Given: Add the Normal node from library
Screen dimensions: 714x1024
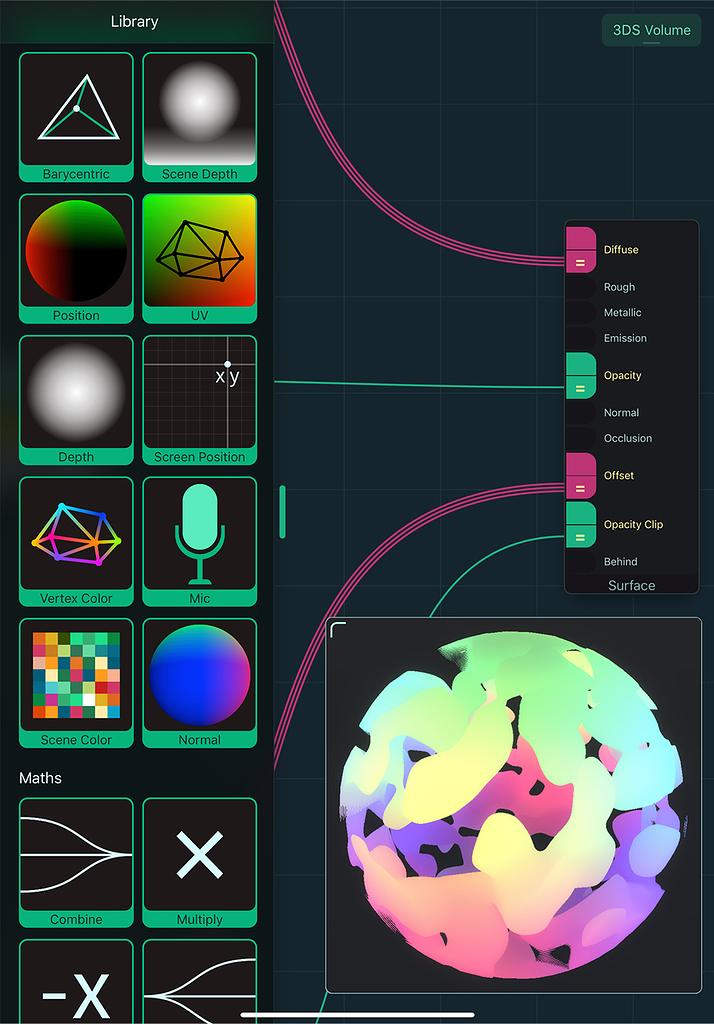Looking at the screenshot, I should (x=199, y=683).
